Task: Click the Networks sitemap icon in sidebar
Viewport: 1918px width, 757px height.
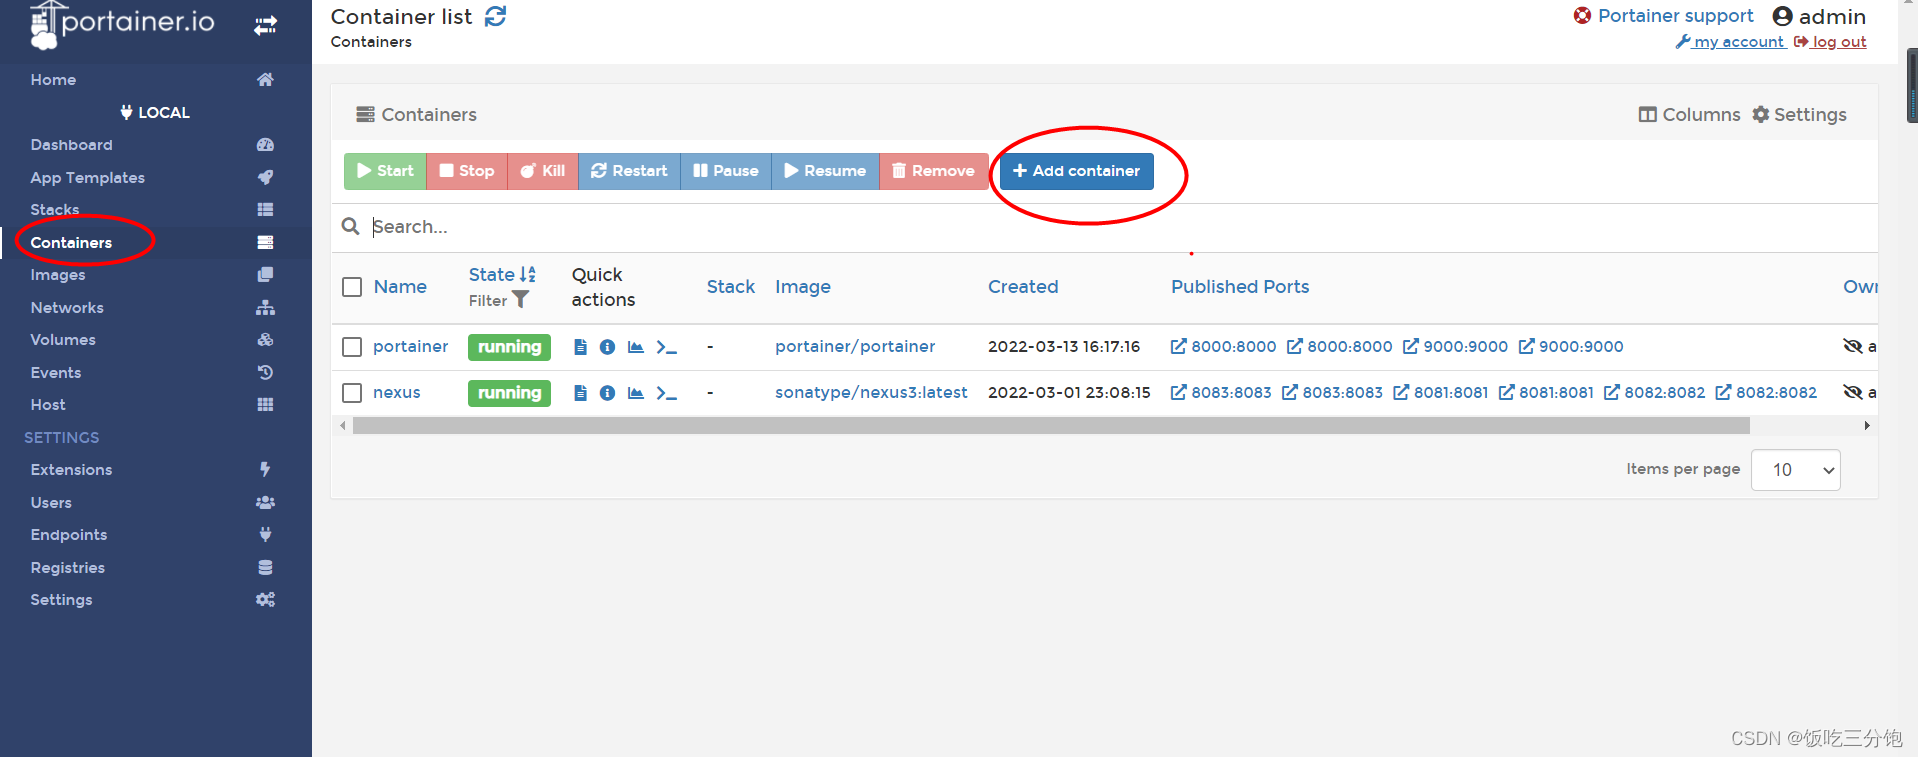Action: coord(265,307)
